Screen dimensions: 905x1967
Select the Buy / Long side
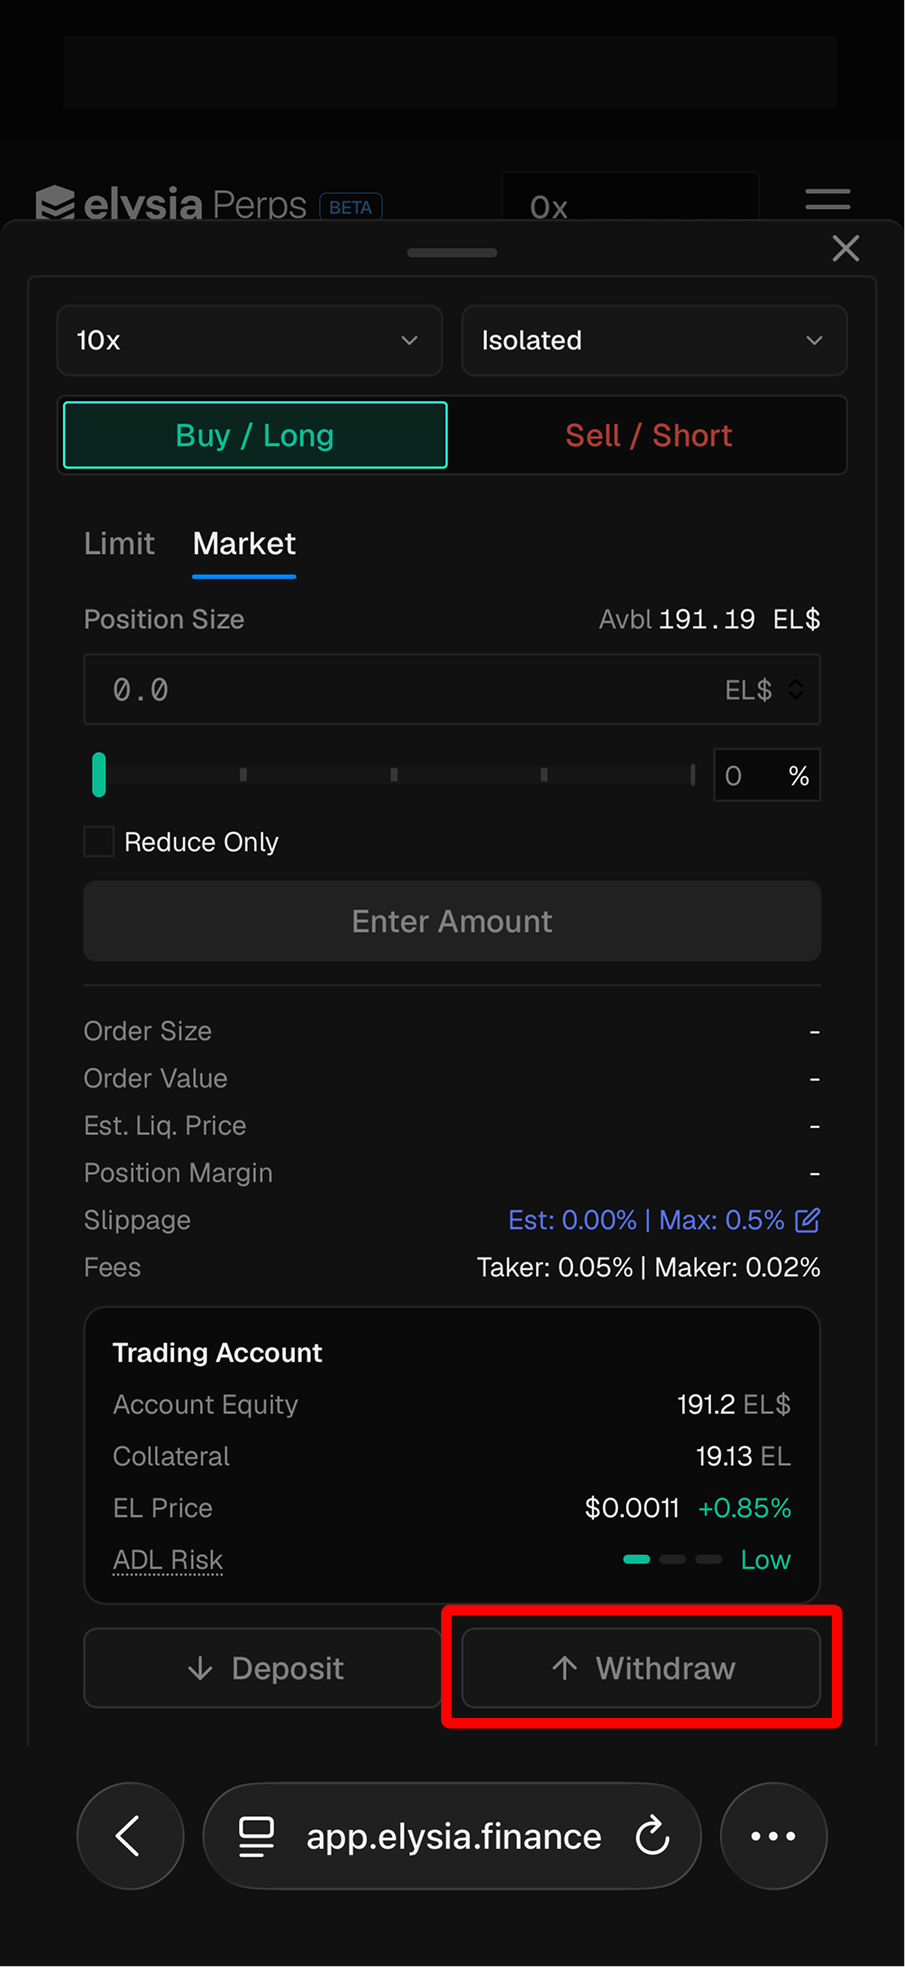255,435
